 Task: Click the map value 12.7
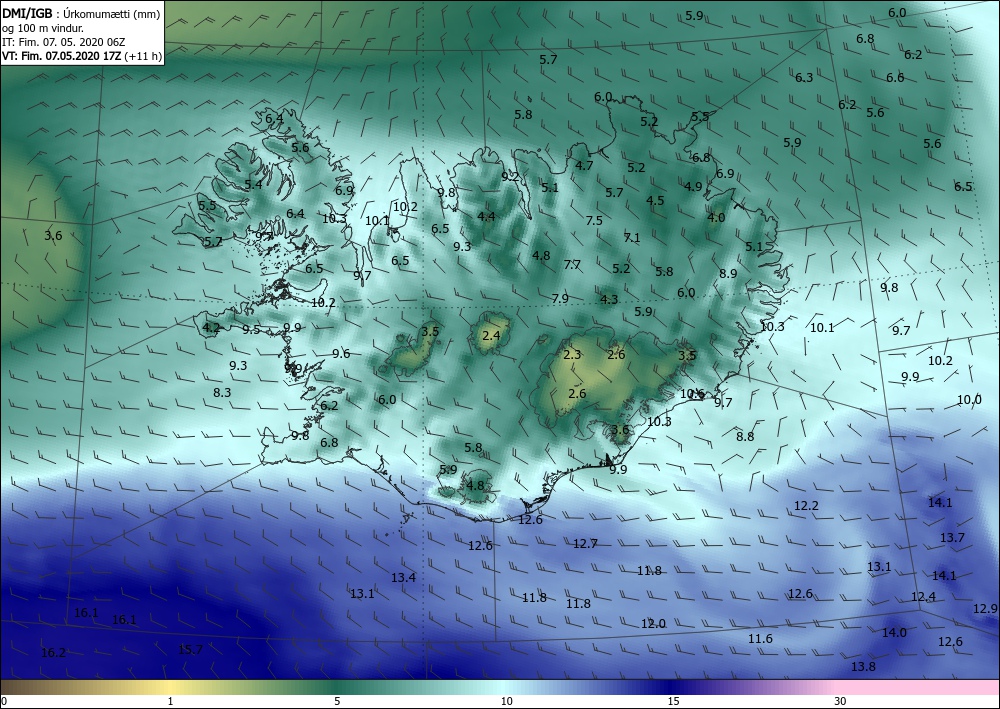click(x=585, y=544)
